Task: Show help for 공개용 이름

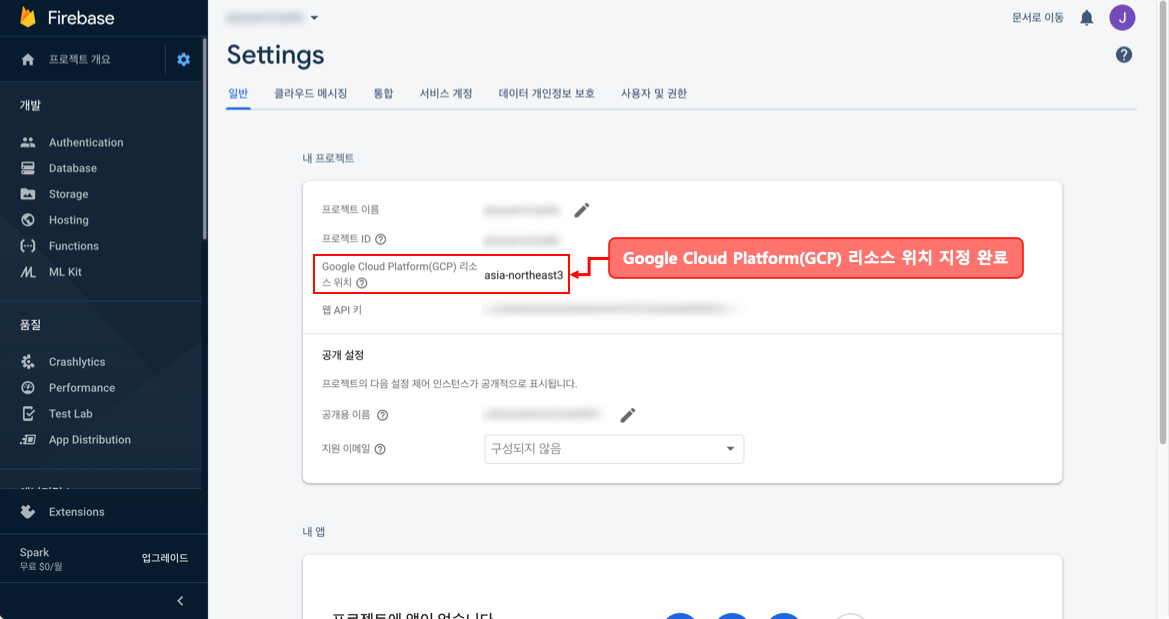Action: tap(382, 415)
